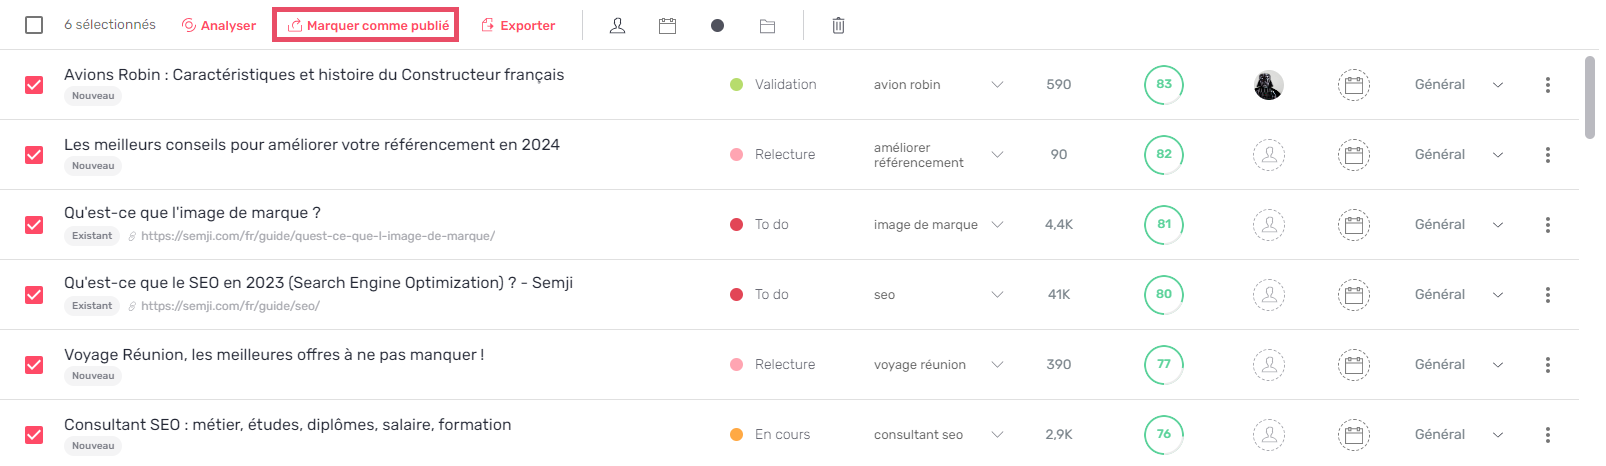Click the score 76 circle indicator
Viewport: 1606px width, 466px height.
pyautogui.click(x=1164, y=435)
